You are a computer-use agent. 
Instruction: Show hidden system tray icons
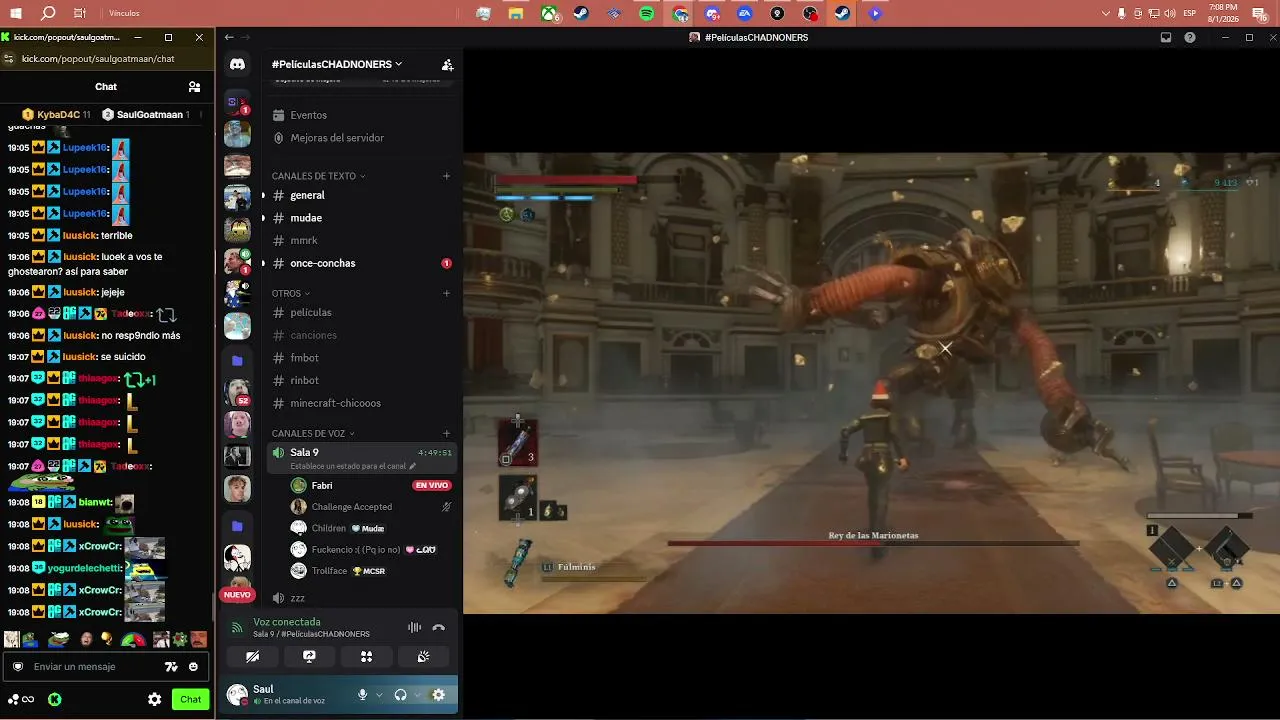tap(1105, 14)
